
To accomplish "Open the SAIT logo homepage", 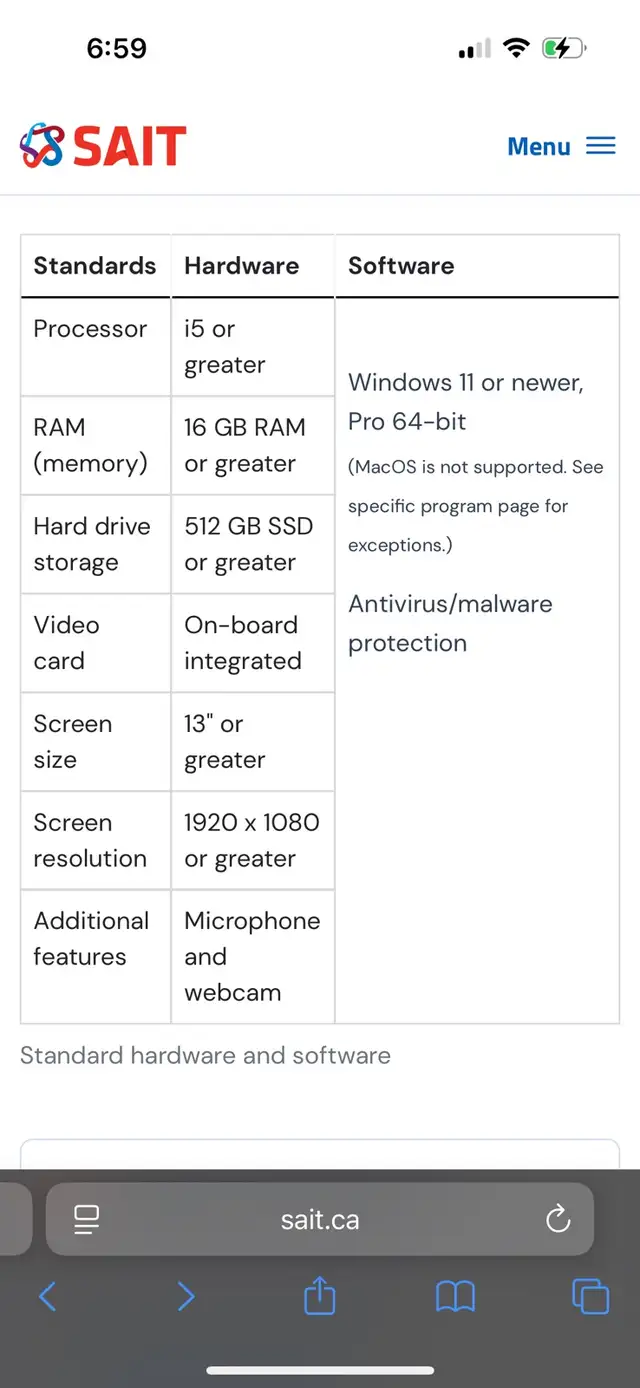I will (103, 146).
